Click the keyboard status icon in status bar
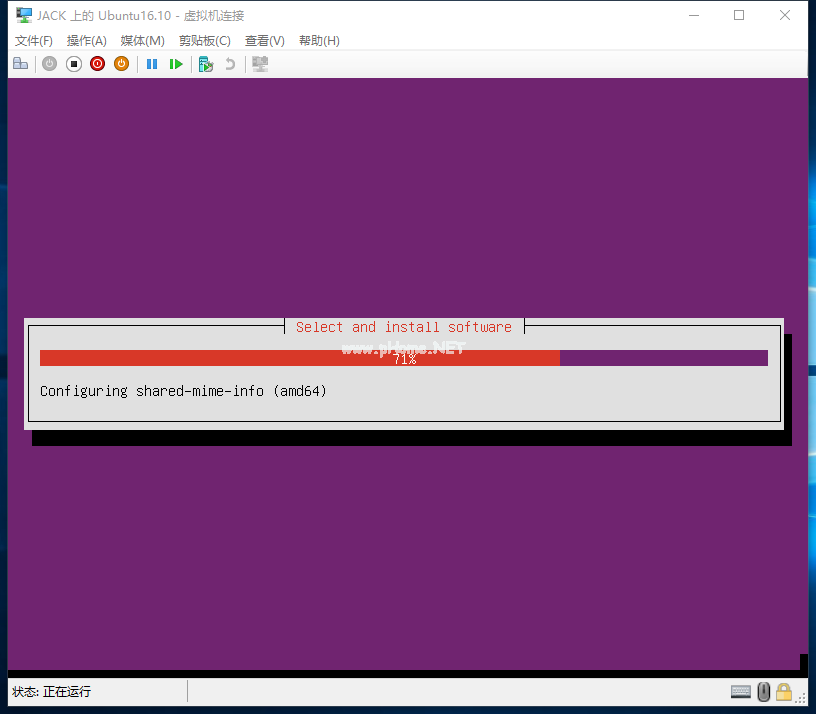Screen dimensions: 816x714 (x=741, y=692)
